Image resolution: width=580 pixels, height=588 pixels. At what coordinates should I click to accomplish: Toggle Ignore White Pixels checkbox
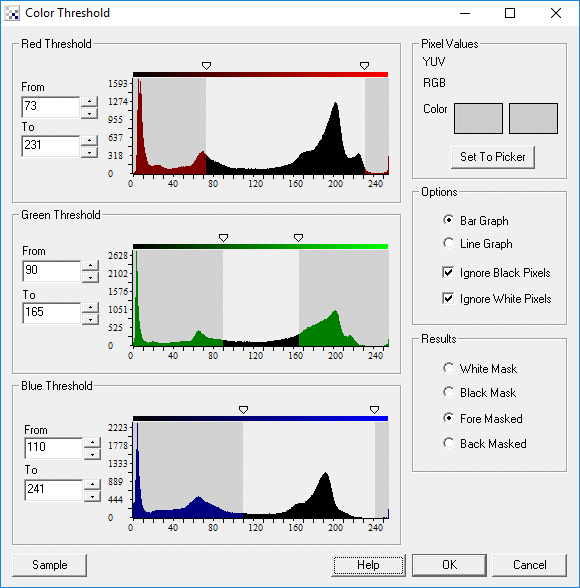tap(448, 298)
